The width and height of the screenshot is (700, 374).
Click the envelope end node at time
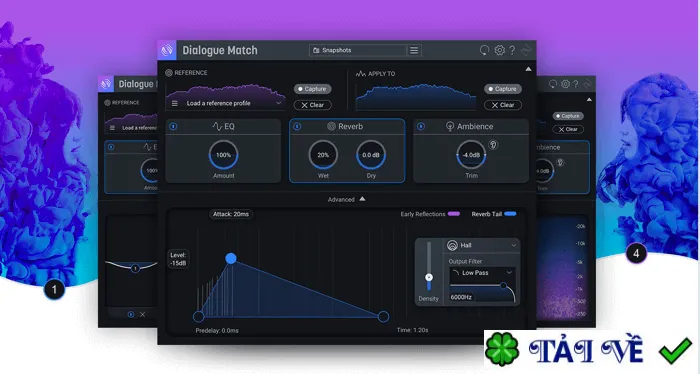click(x=383, y=317)
